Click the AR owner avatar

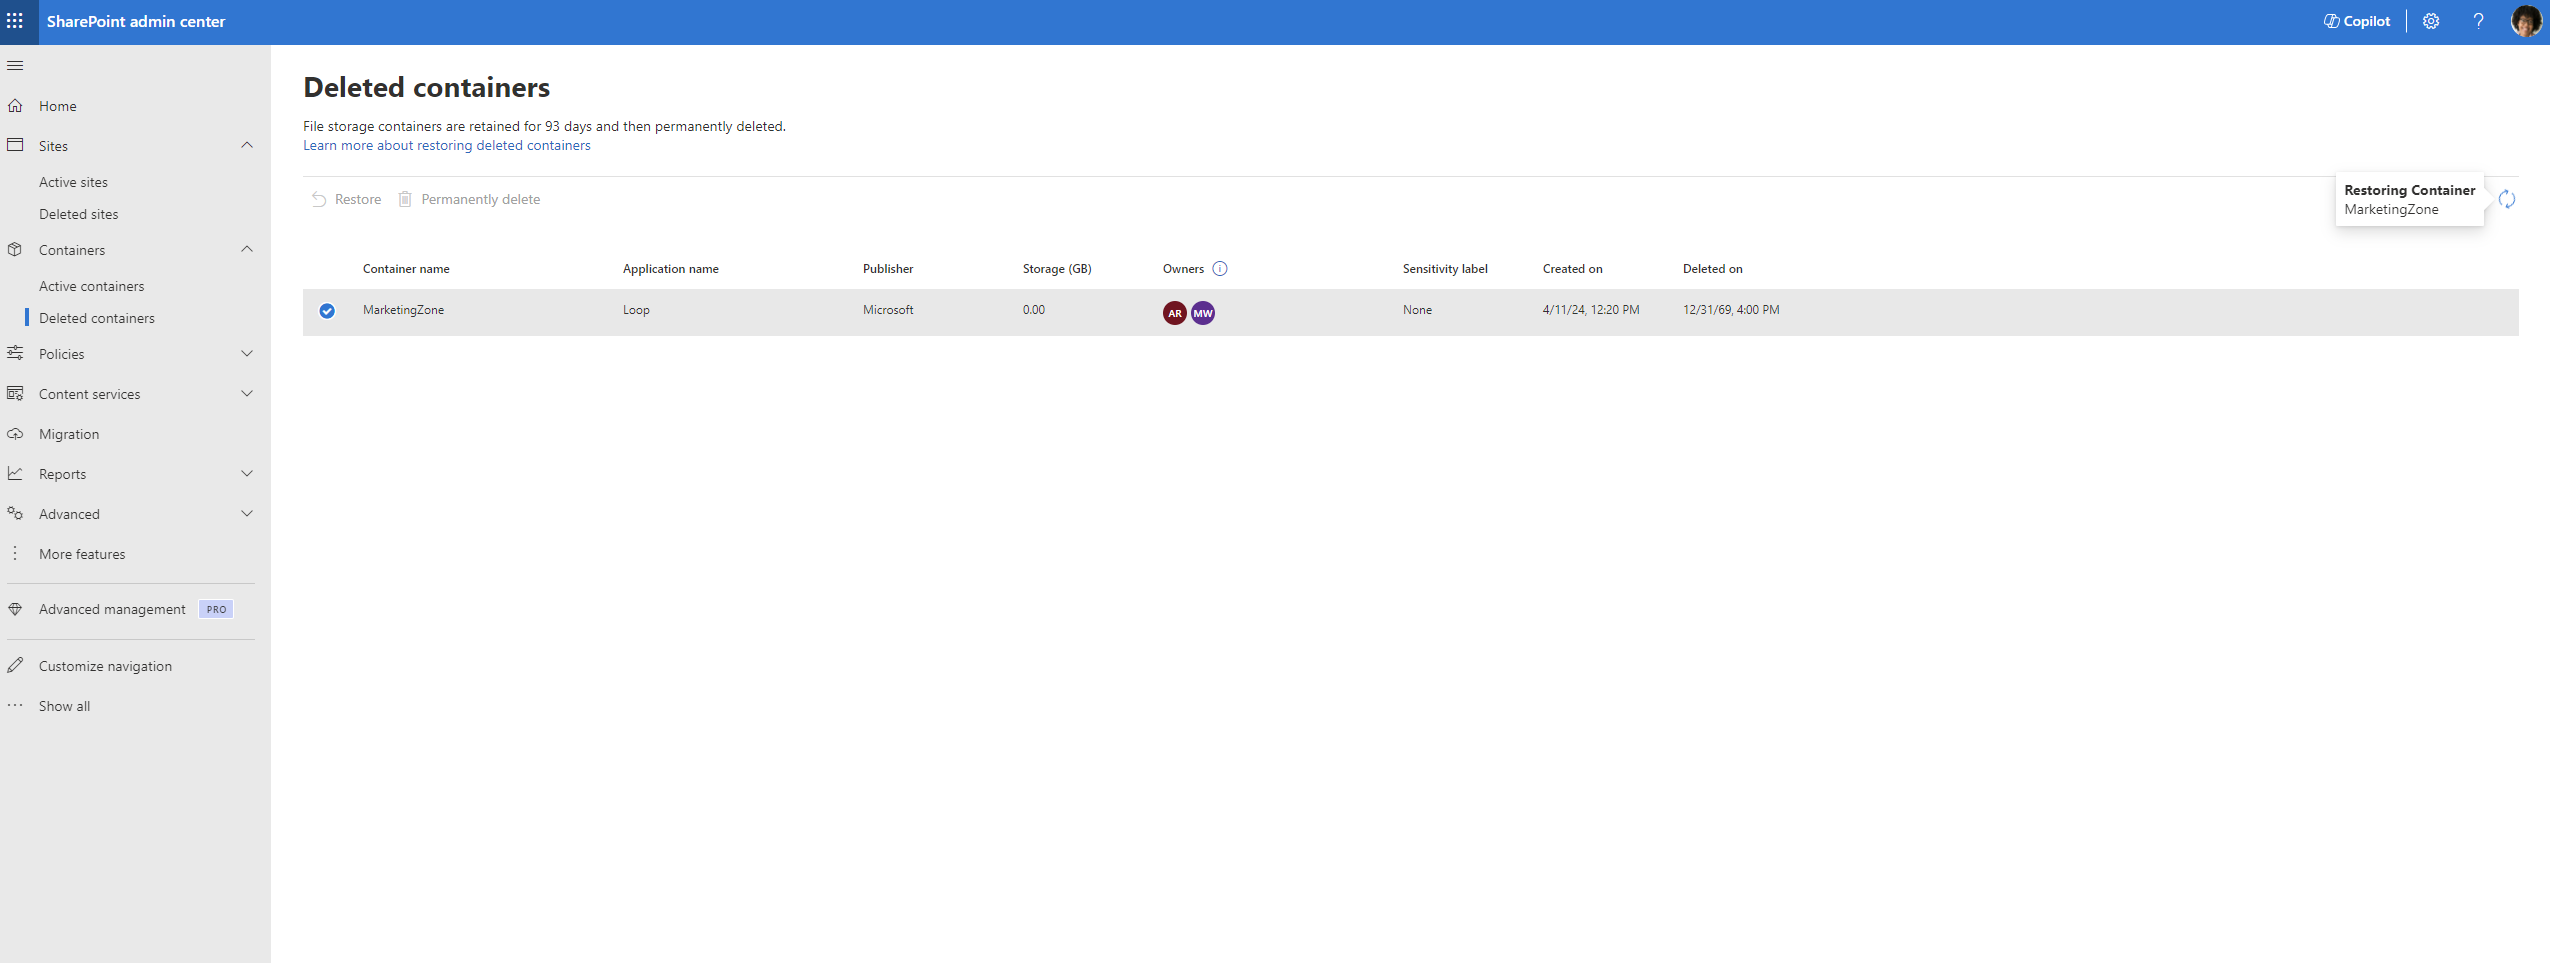pyautogui.click(x=1175, y=313)
